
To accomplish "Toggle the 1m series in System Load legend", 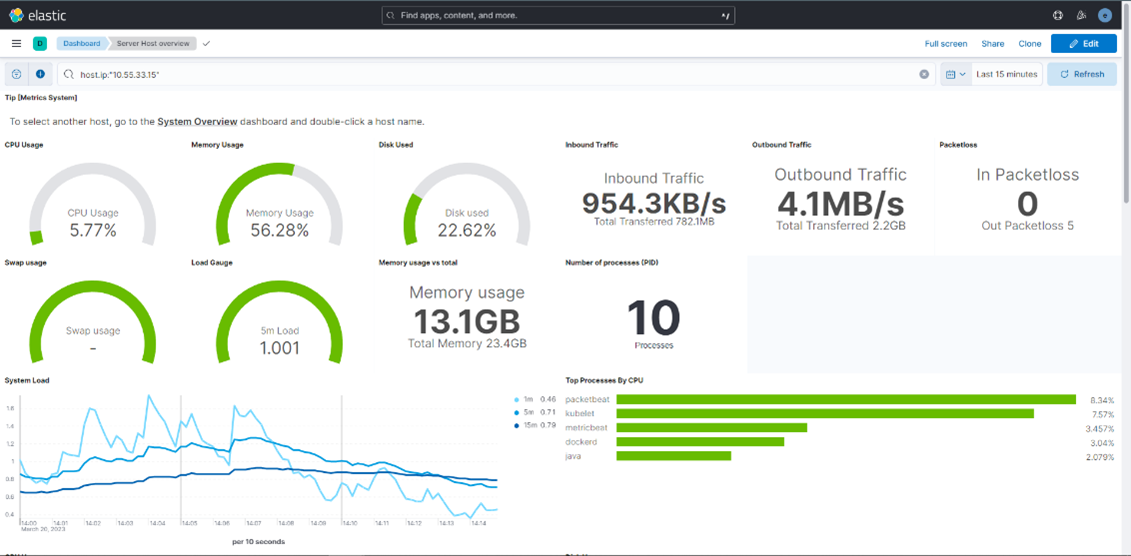I will [x=527, y=399].
